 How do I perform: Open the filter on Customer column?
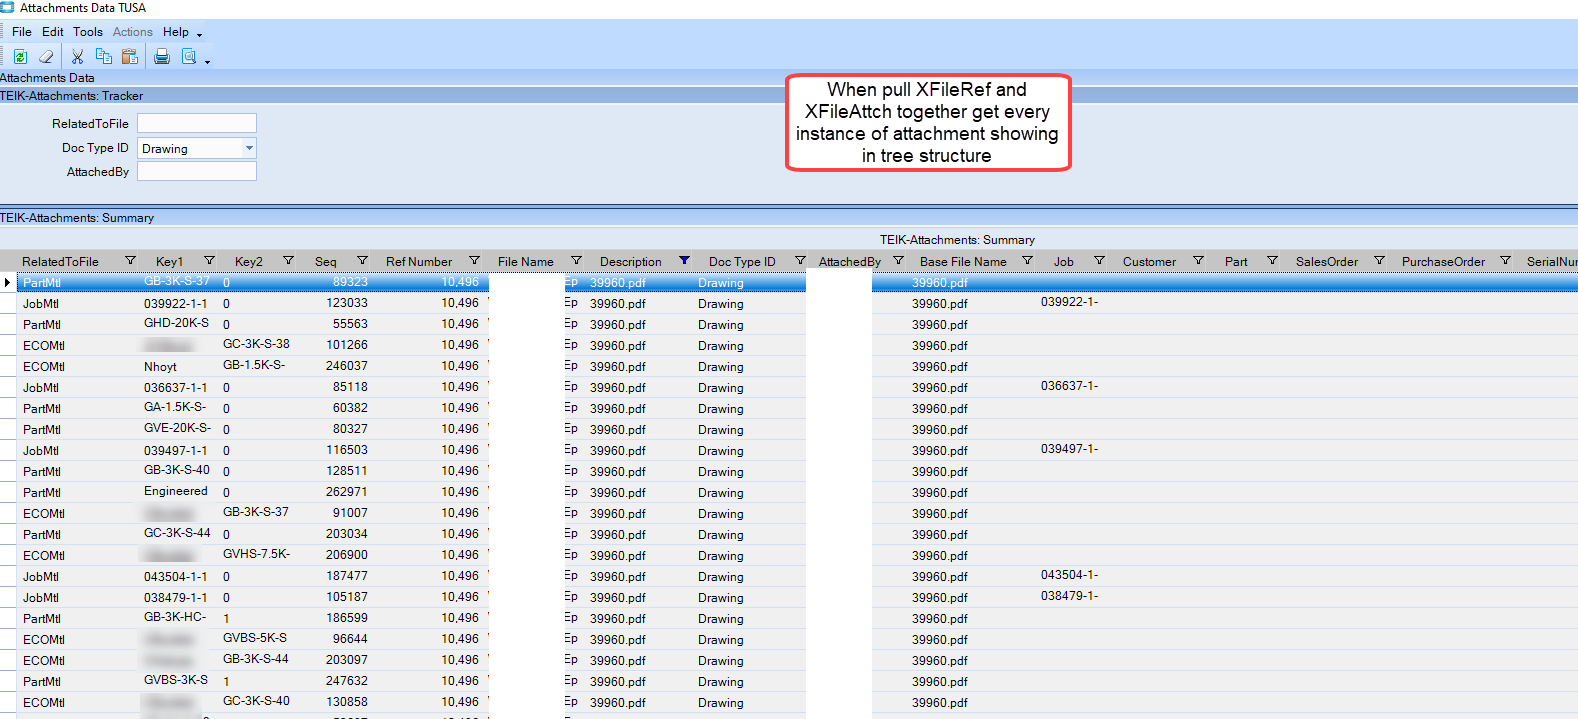(x=1198, y=261)
